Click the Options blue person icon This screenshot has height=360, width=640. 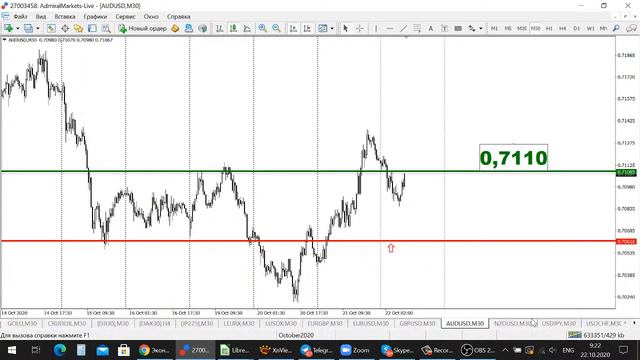coord(189,28)
